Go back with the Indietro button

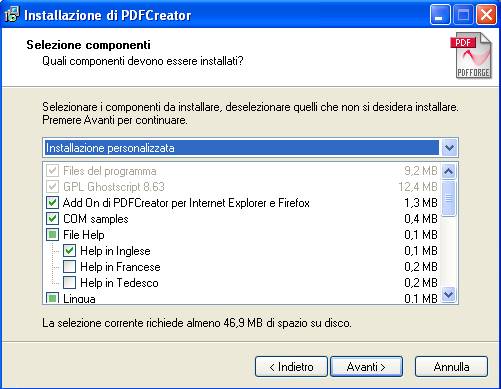pos(291,367)
